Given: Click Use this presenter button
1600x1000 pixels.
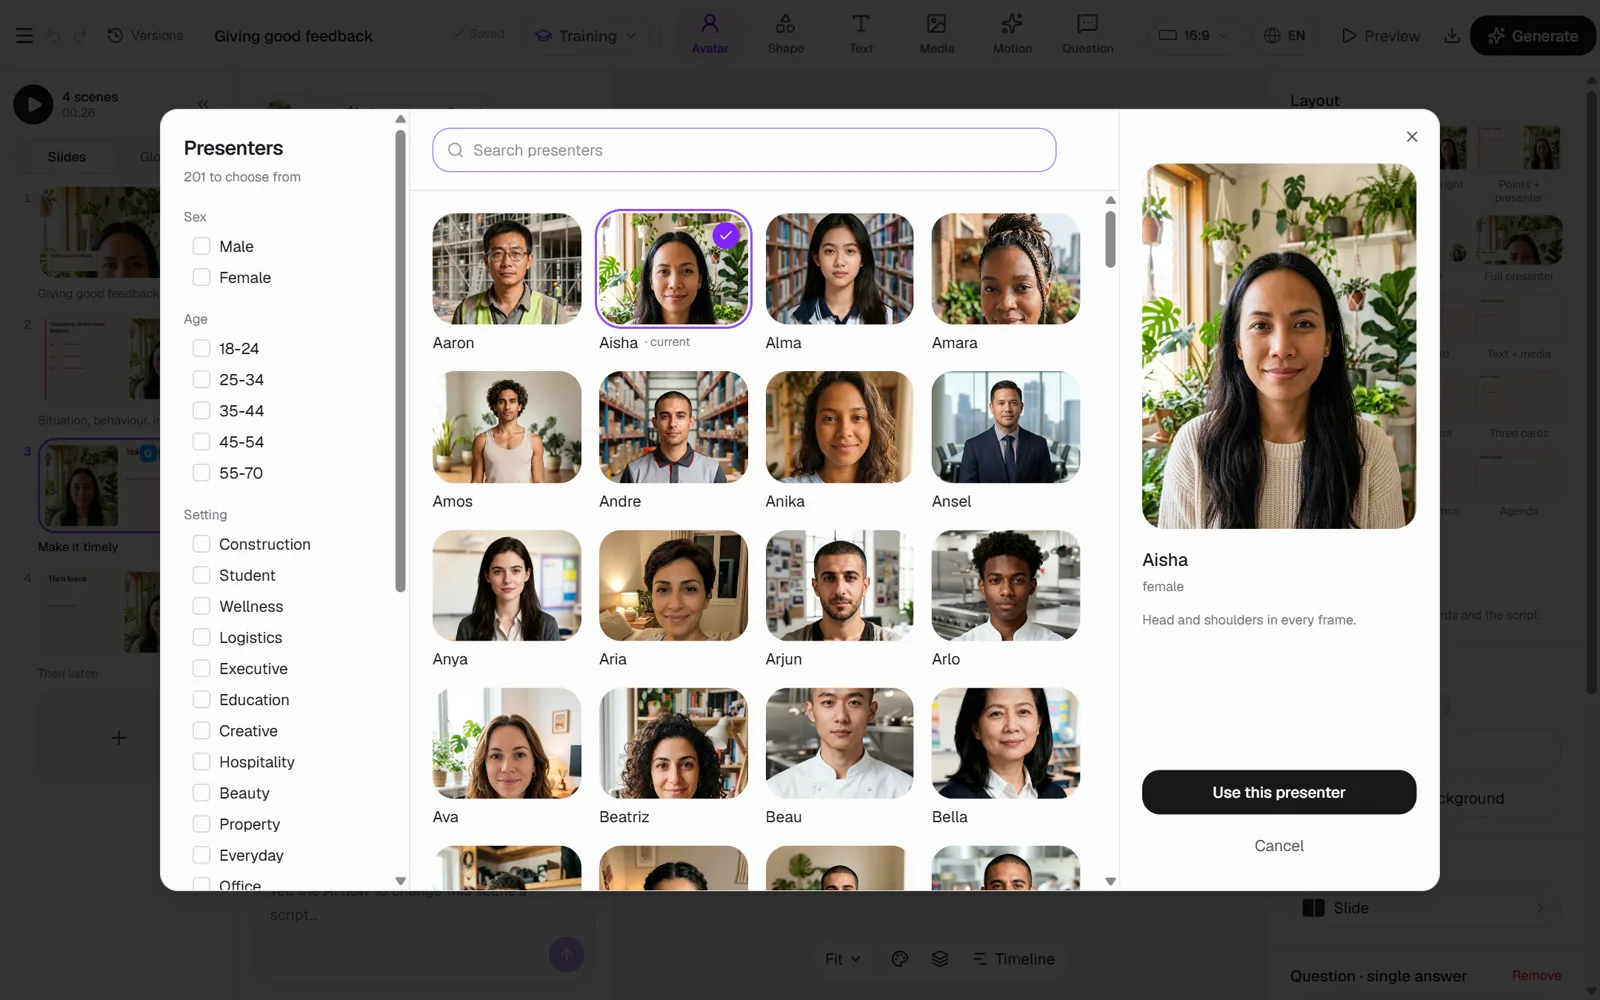Looking at the screenshot, I should 1279,792.
